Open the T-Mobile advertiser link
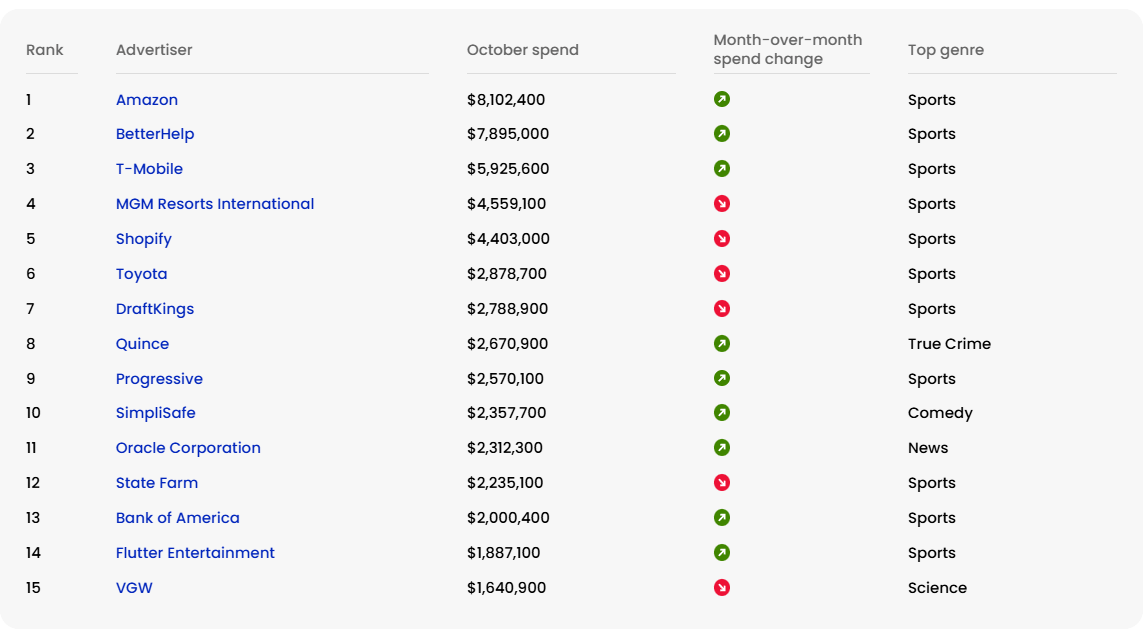1147x633 pixels. (149, 169)
